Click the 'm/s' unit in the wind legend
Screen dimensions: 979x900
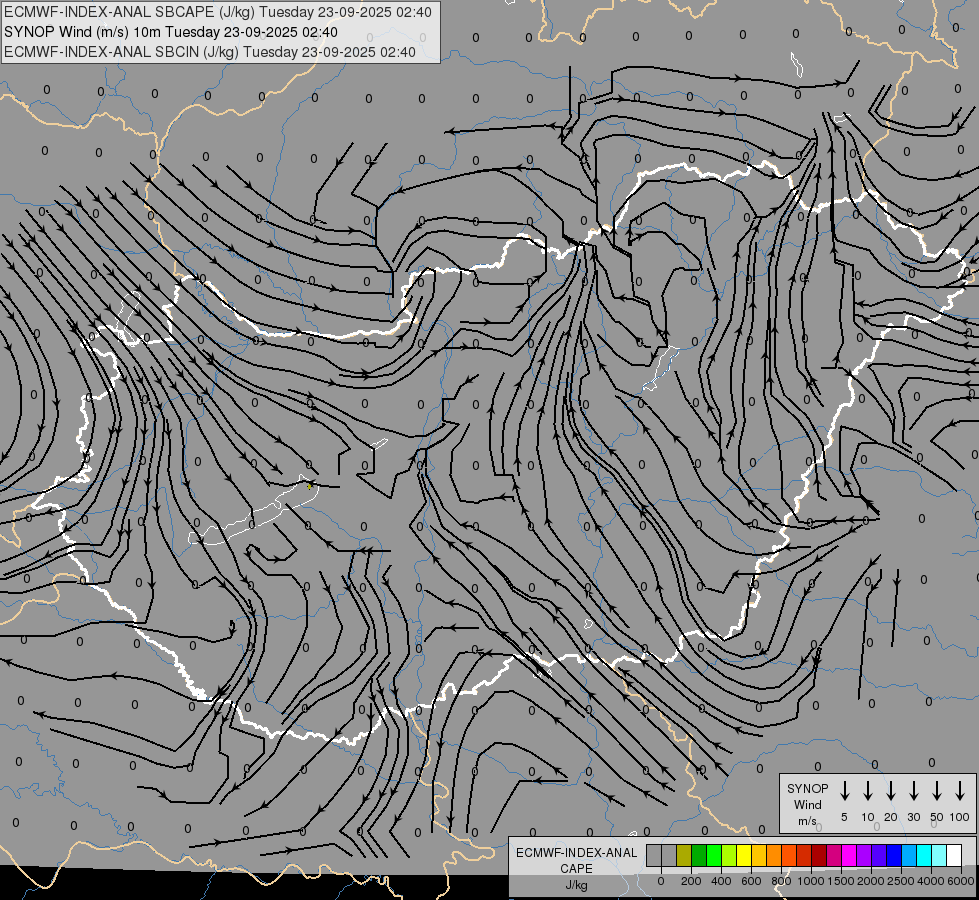[x=807, y=821]
